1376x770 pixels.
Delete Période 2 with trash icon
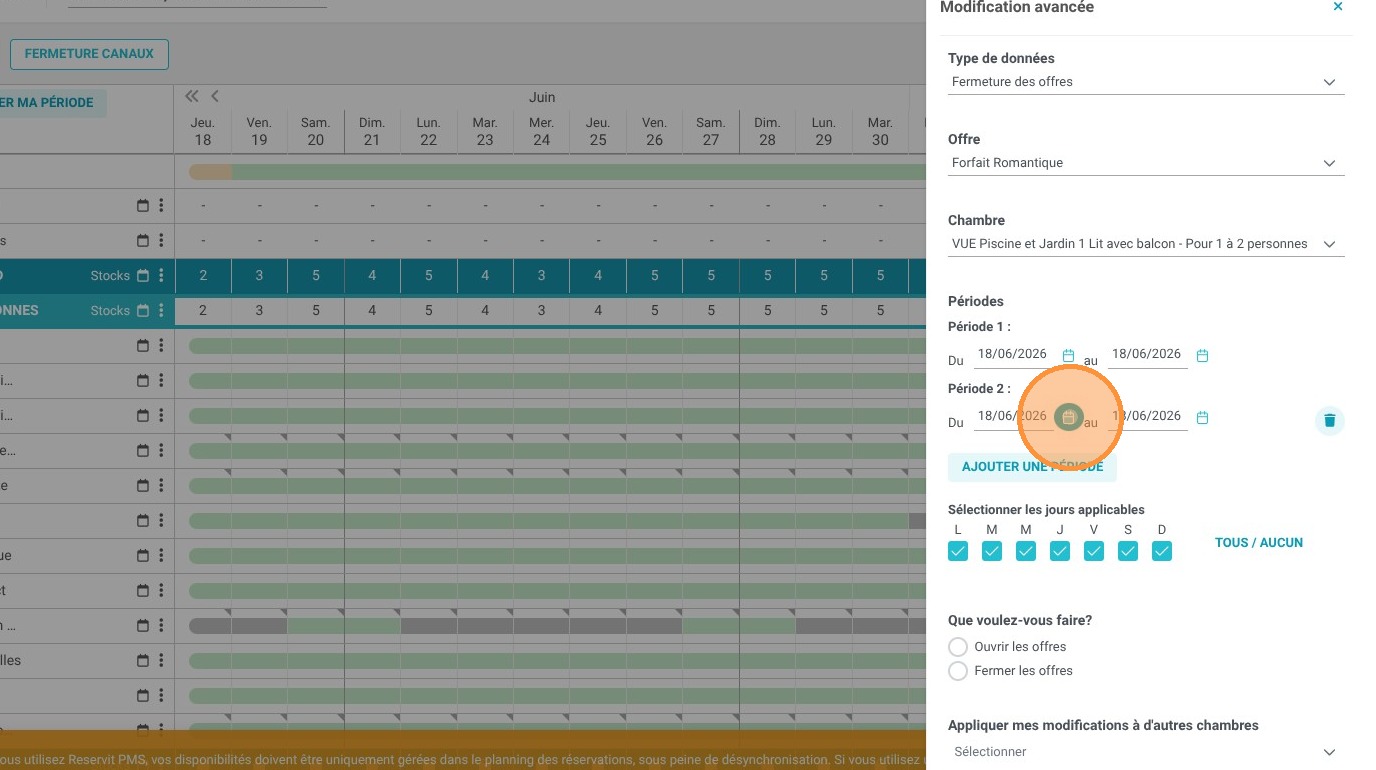tap(1329, 421)
